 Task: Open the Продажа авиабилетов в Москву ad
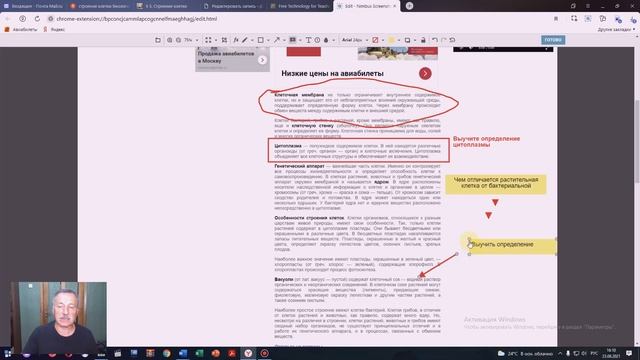(x=232, y=59)
